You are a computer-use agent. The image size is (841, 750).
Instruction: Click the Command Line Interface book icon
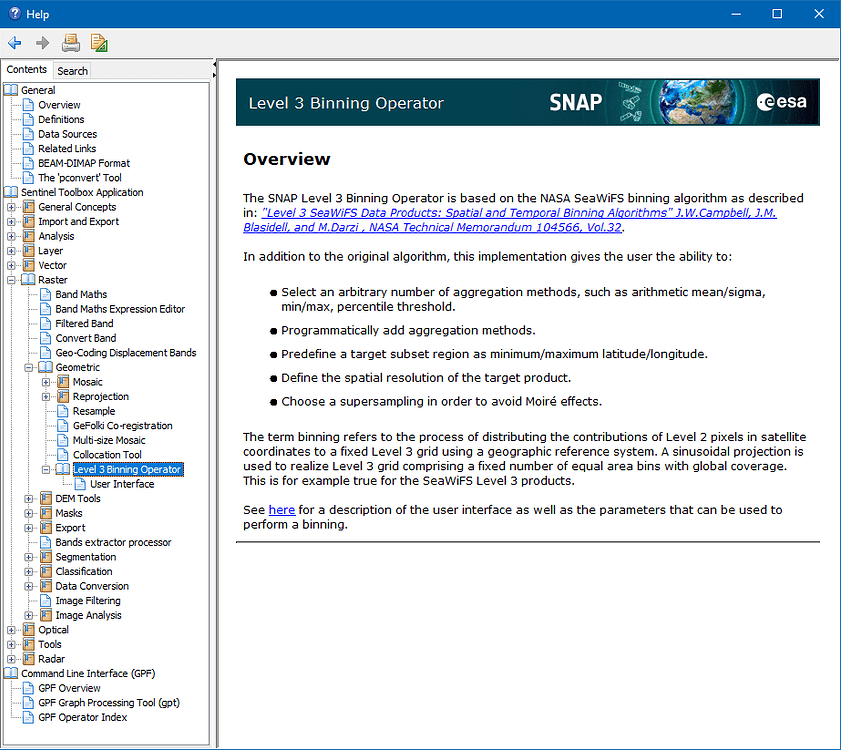pyautogui.click(x=11, y=673)
